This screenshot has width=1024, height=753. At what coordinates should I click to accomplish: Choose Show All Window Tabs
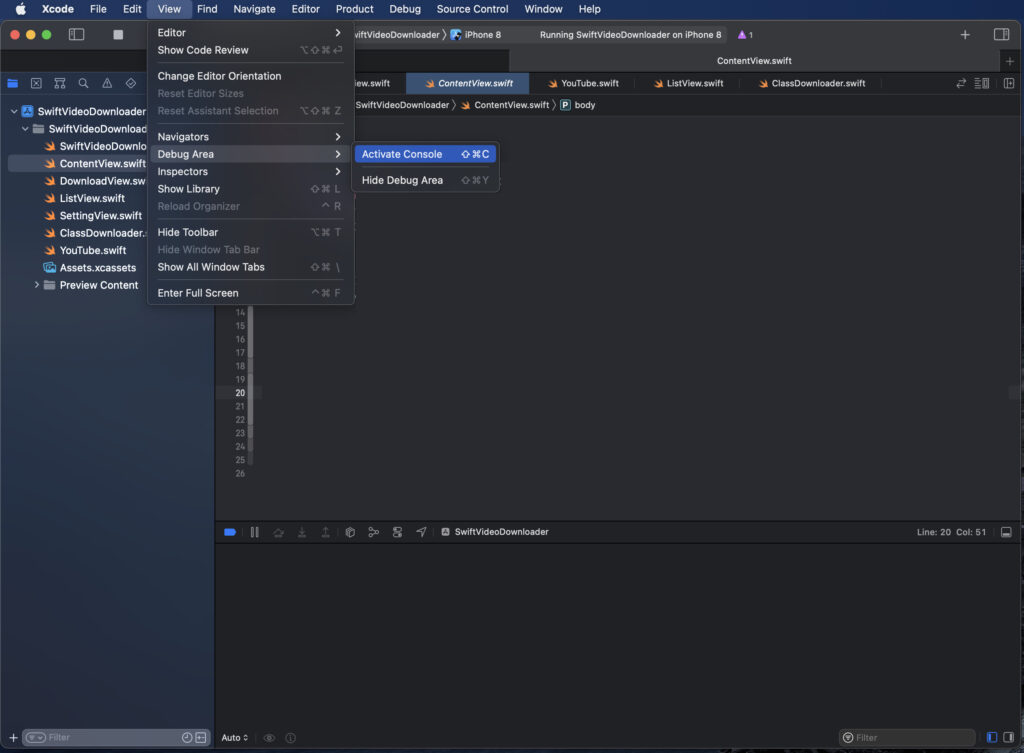[x=249, y=267]
